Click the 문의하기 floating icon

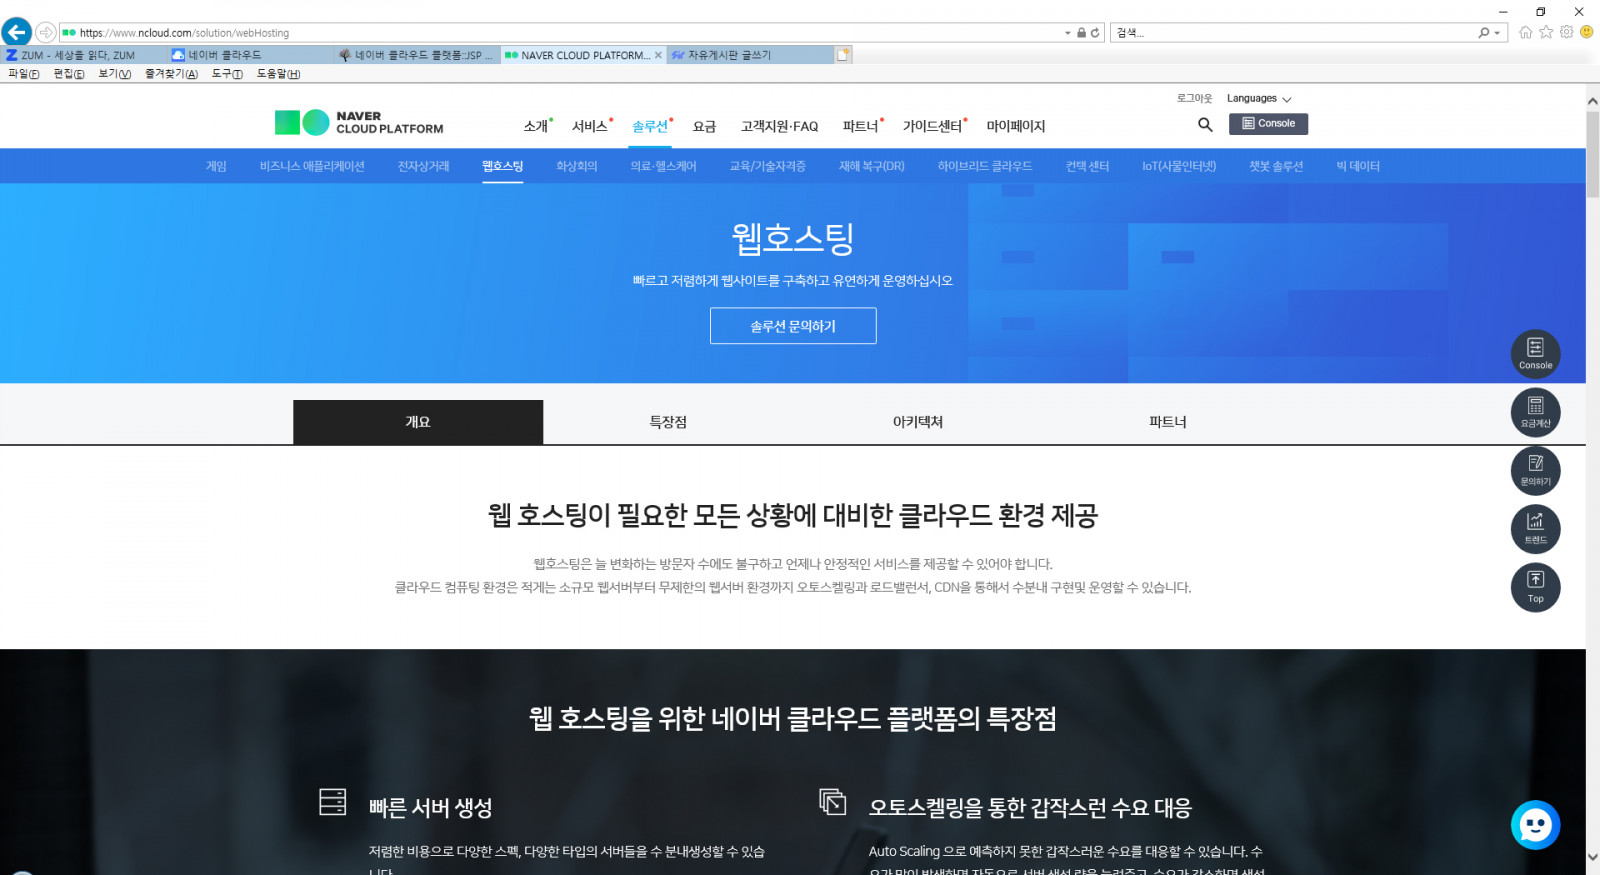pyautogui.click(x=1535, y=470)
